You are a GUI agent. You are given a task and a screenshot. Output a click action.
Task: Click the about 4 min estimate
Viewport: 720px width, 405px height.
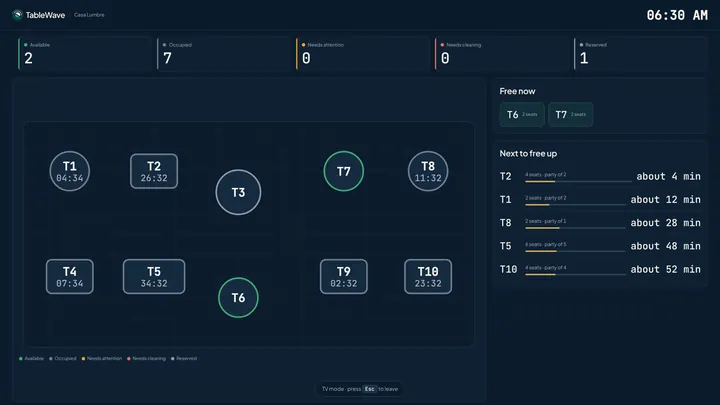[669, 176]
